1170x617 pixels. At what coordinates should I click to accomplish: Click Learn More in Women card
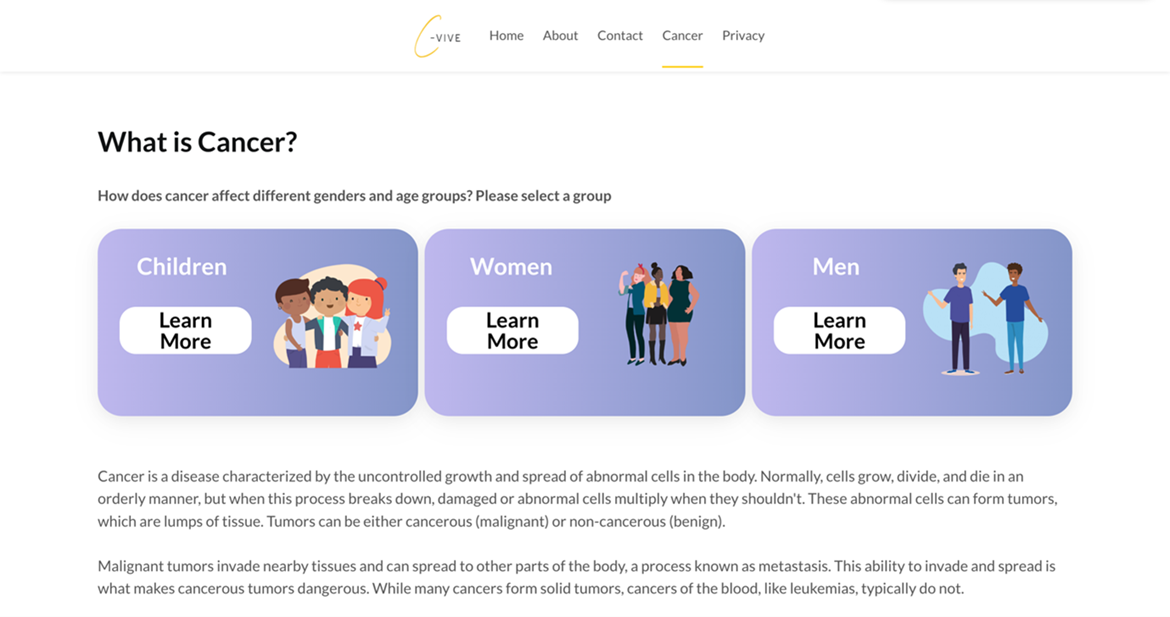[513, 331]
